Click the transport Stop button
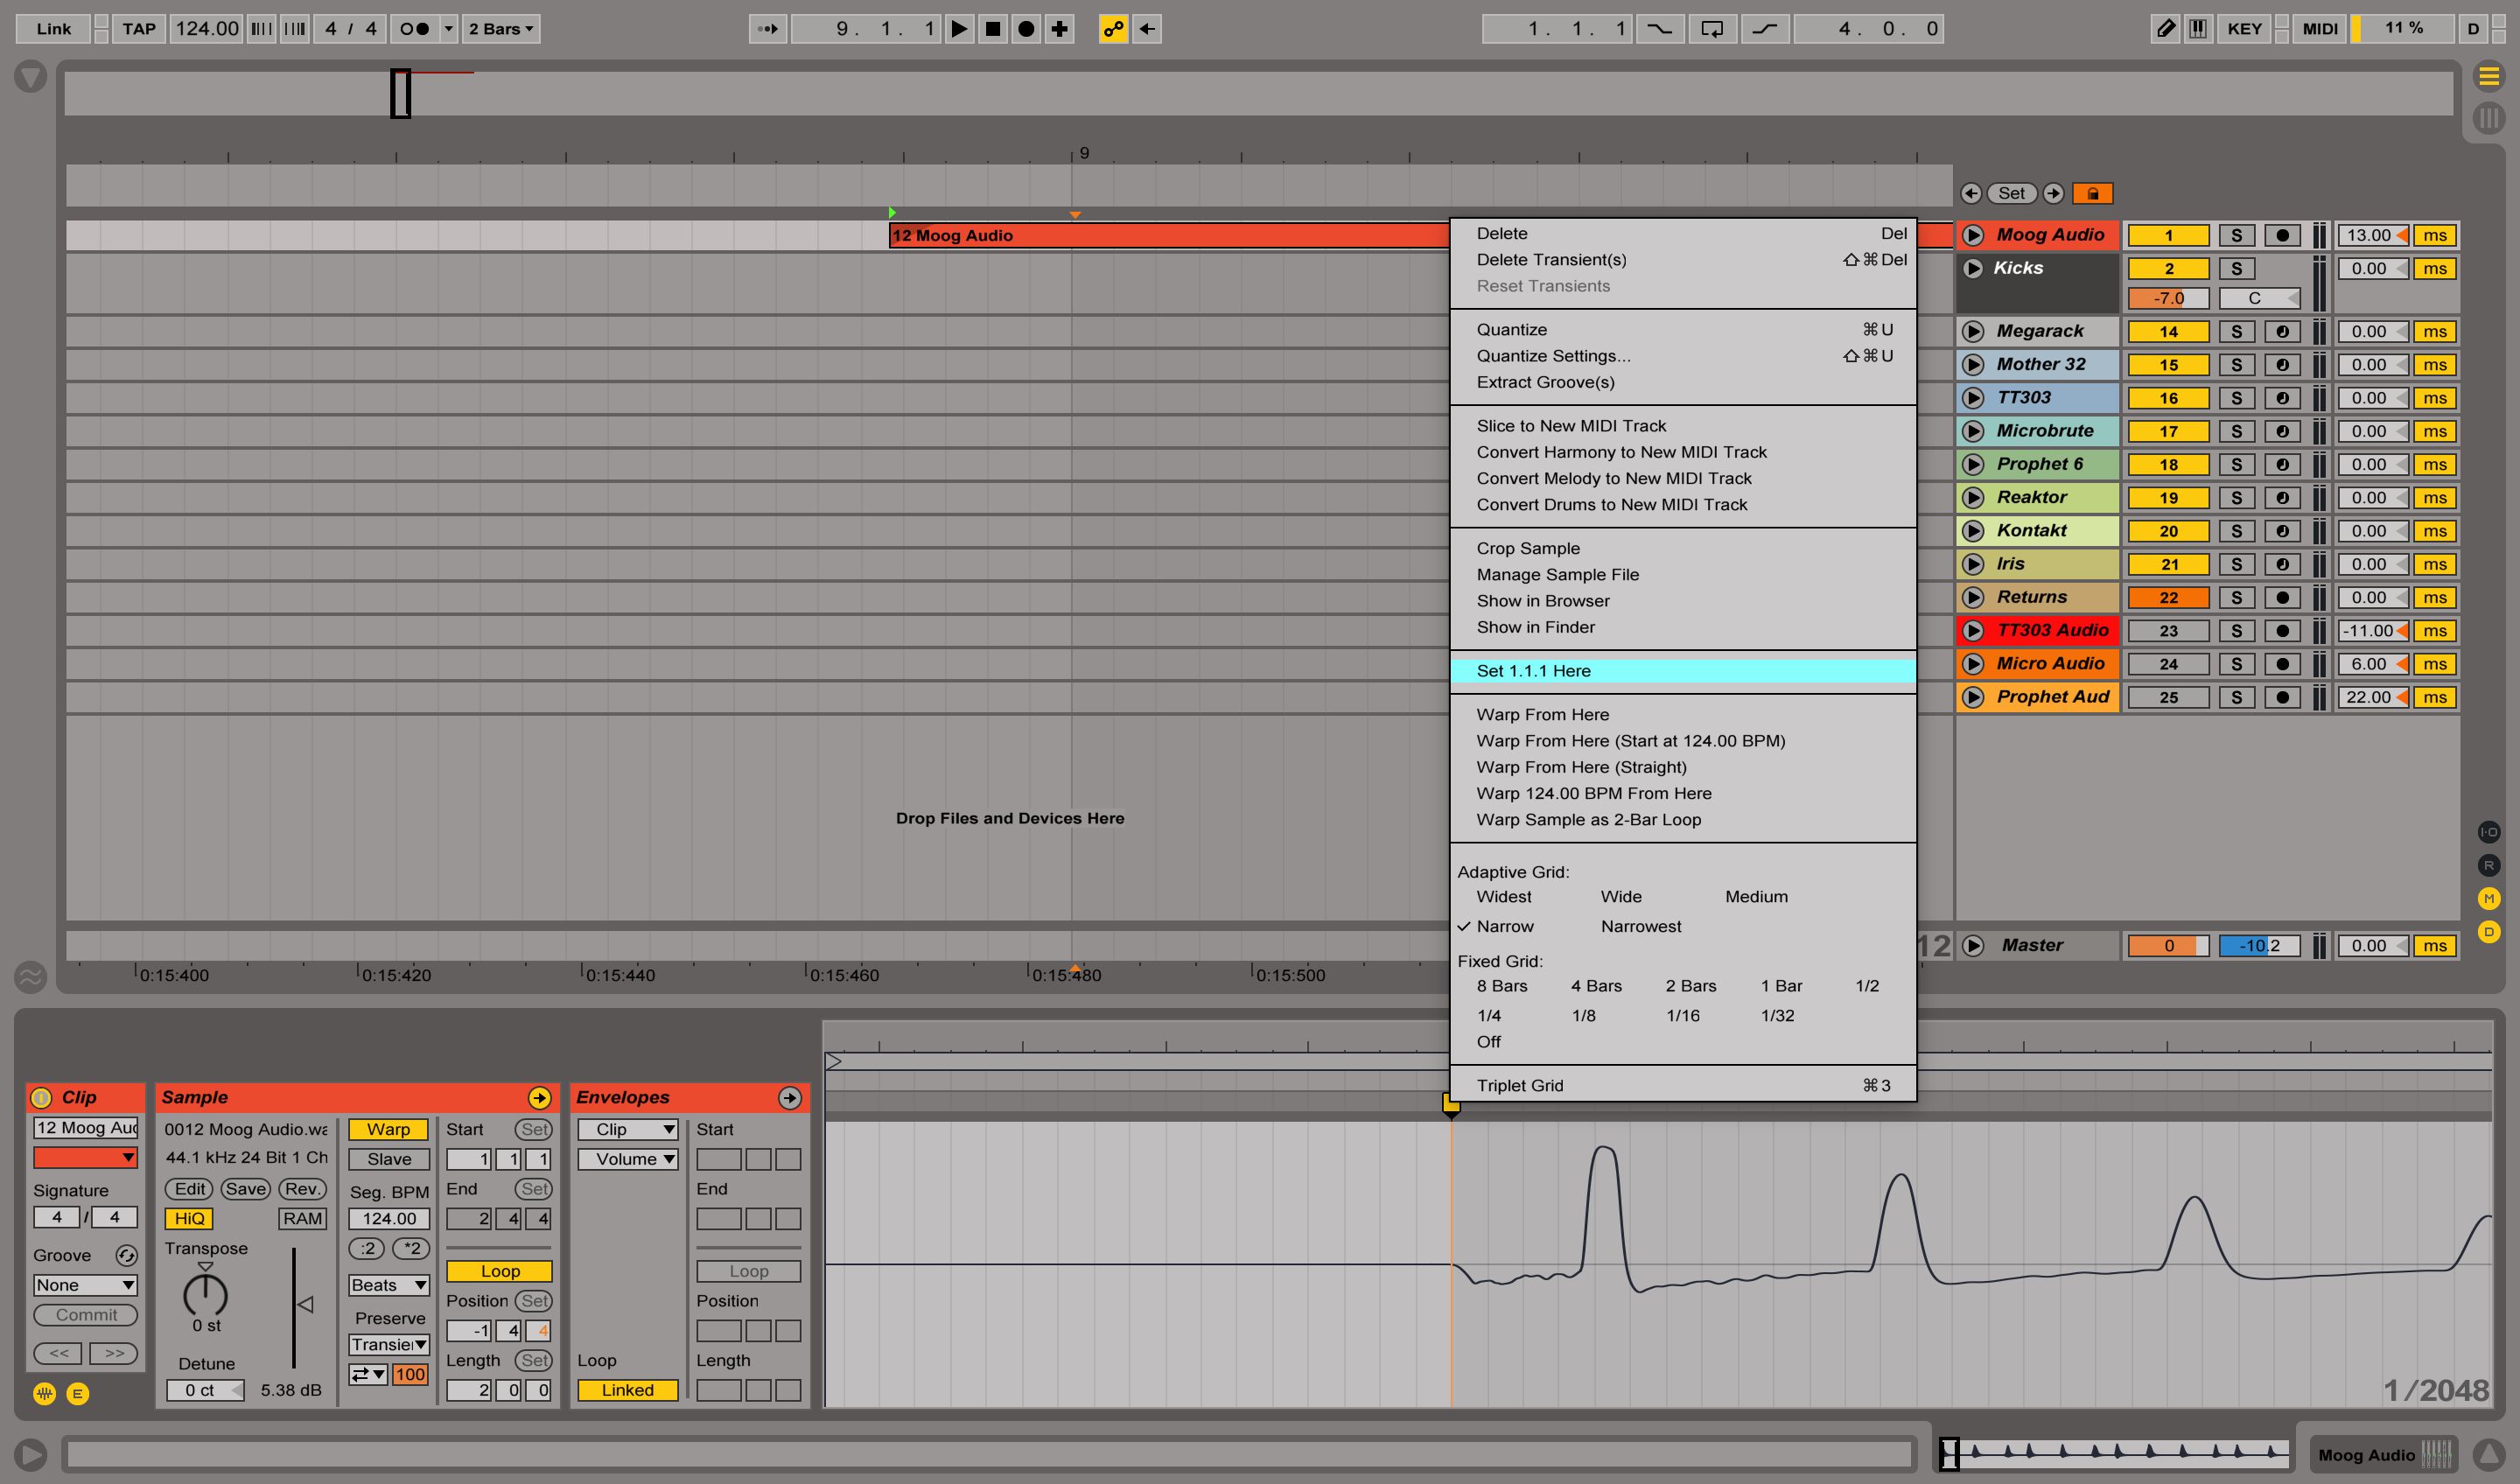Image resolution: width=2520 pixels, height=1484 pixels. 992,29
